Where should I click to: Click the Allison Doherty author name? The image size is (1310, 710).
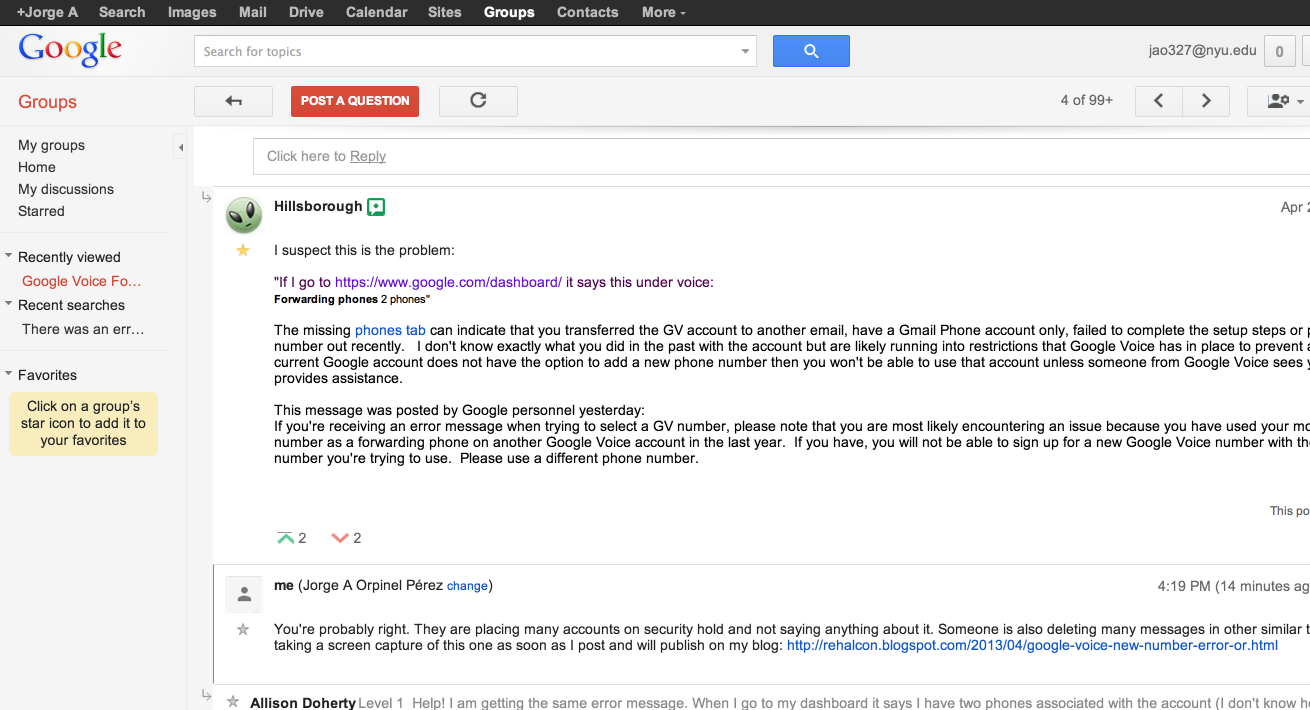(303, 703)
